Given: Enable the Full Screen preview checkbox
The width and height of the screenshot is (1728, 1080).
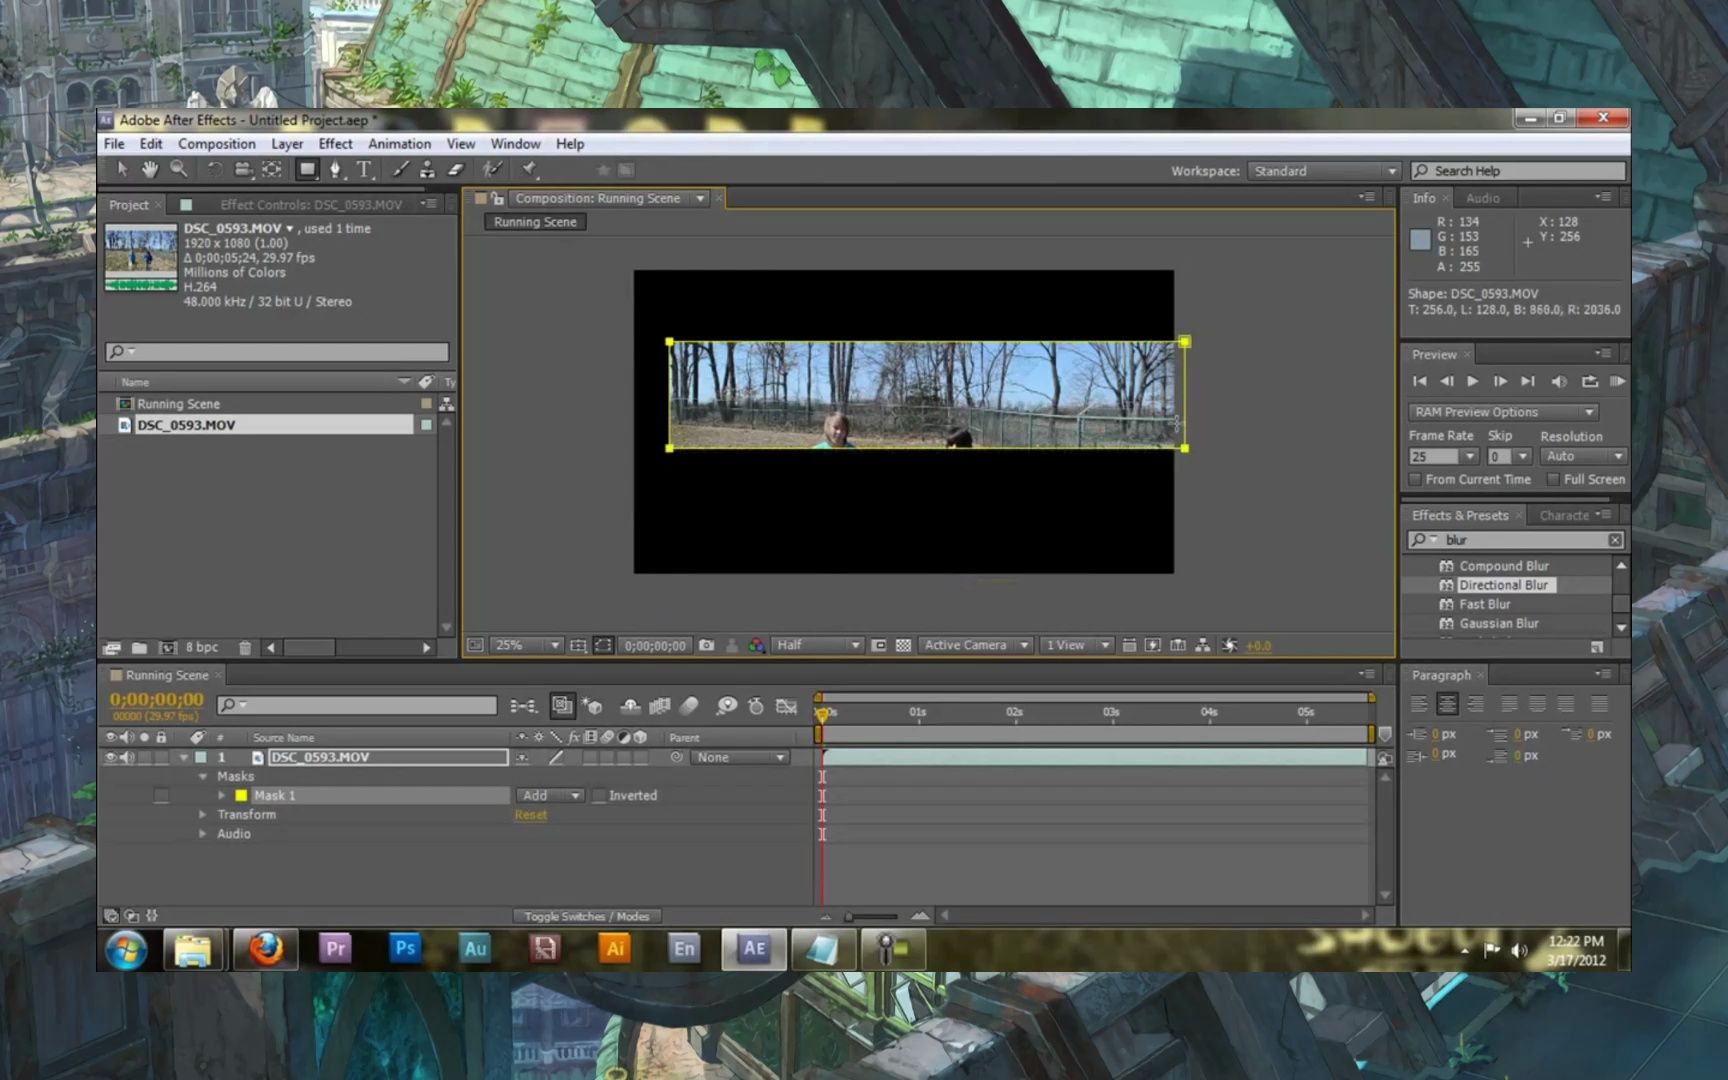Looking at the screenshot, I should 1553,480.
